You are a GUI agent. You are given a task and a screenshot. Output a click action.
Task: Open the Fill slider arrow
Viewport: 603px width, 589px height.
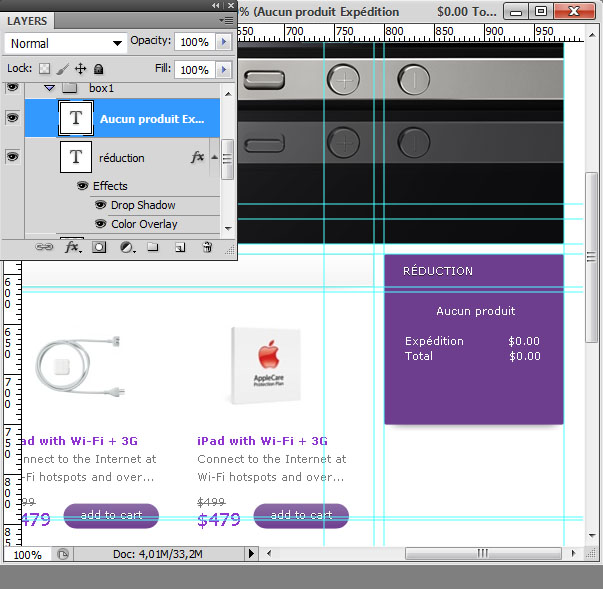click(x=224, y=70)
